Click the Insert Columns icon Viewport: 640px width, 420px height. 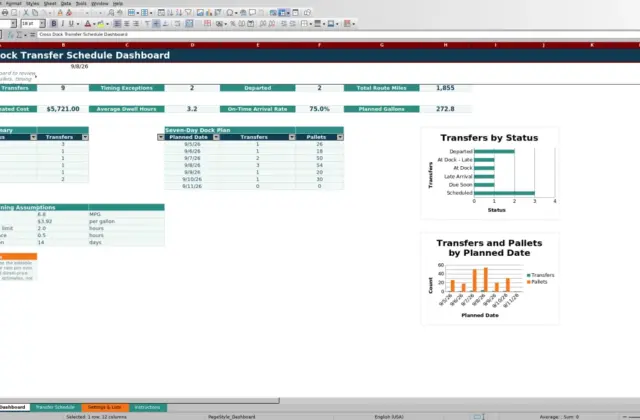144,13
